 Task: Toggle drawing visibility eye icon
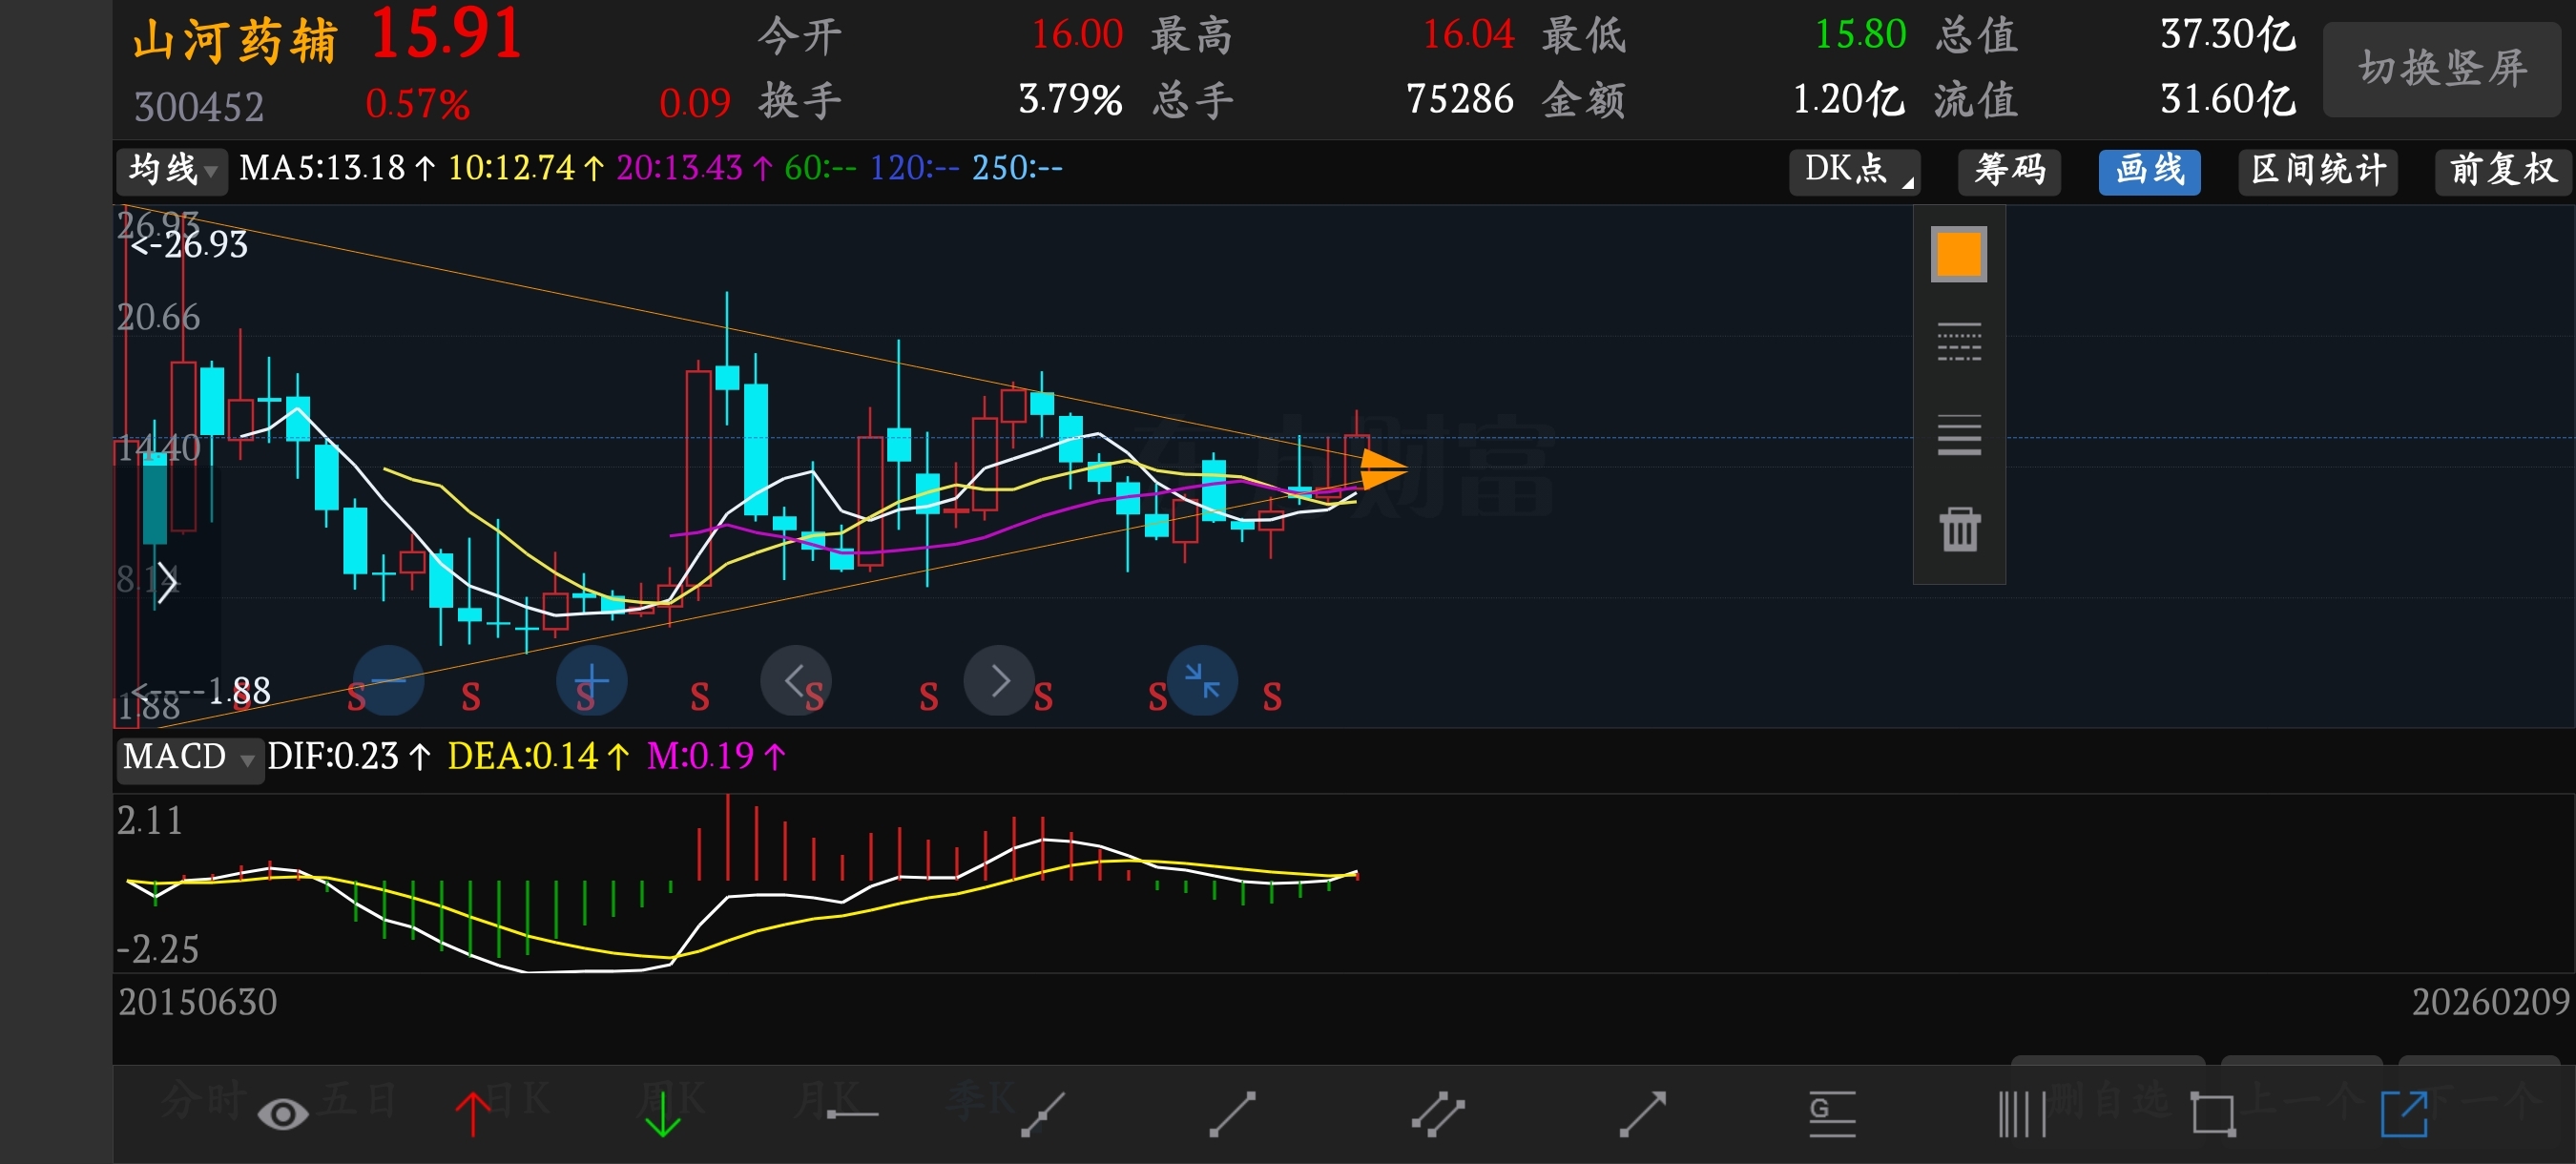[283, 1114]
